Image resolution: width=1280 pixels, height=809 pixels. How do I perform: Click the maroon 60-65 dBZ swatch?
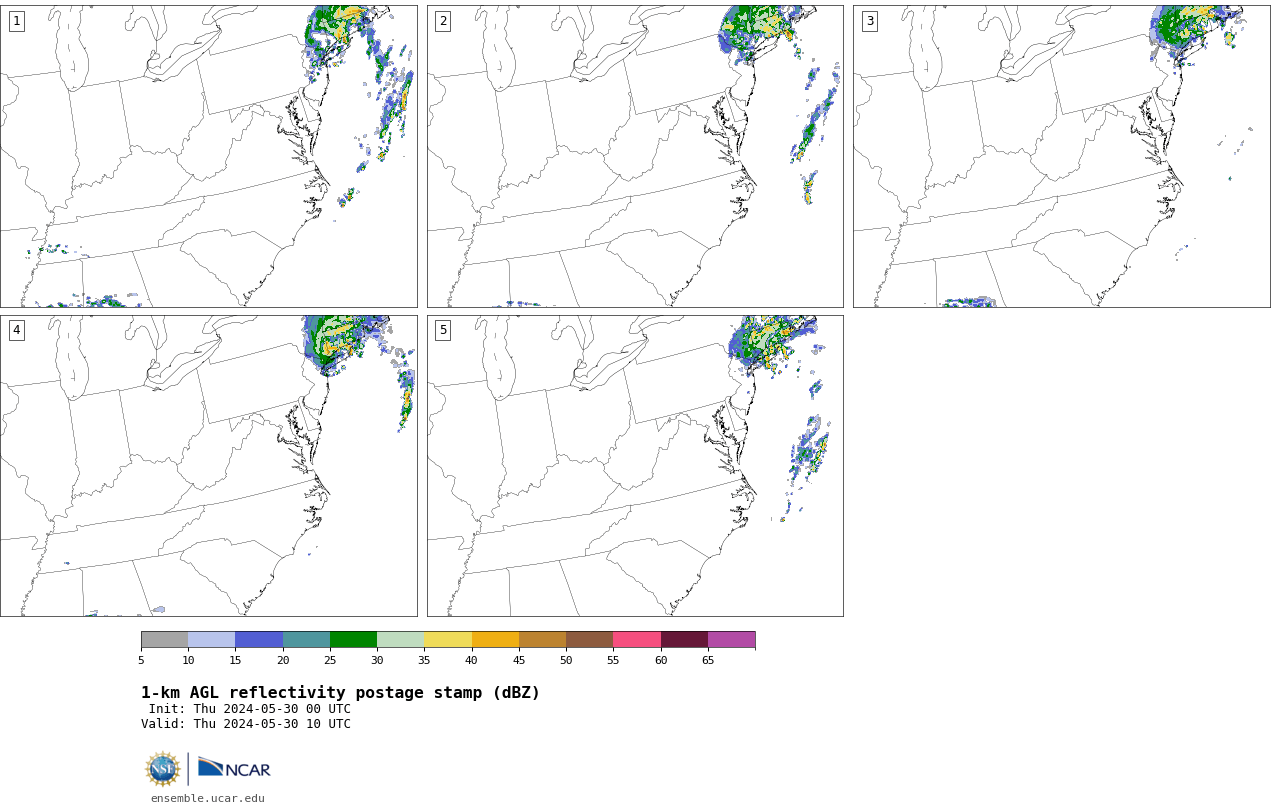684,640
